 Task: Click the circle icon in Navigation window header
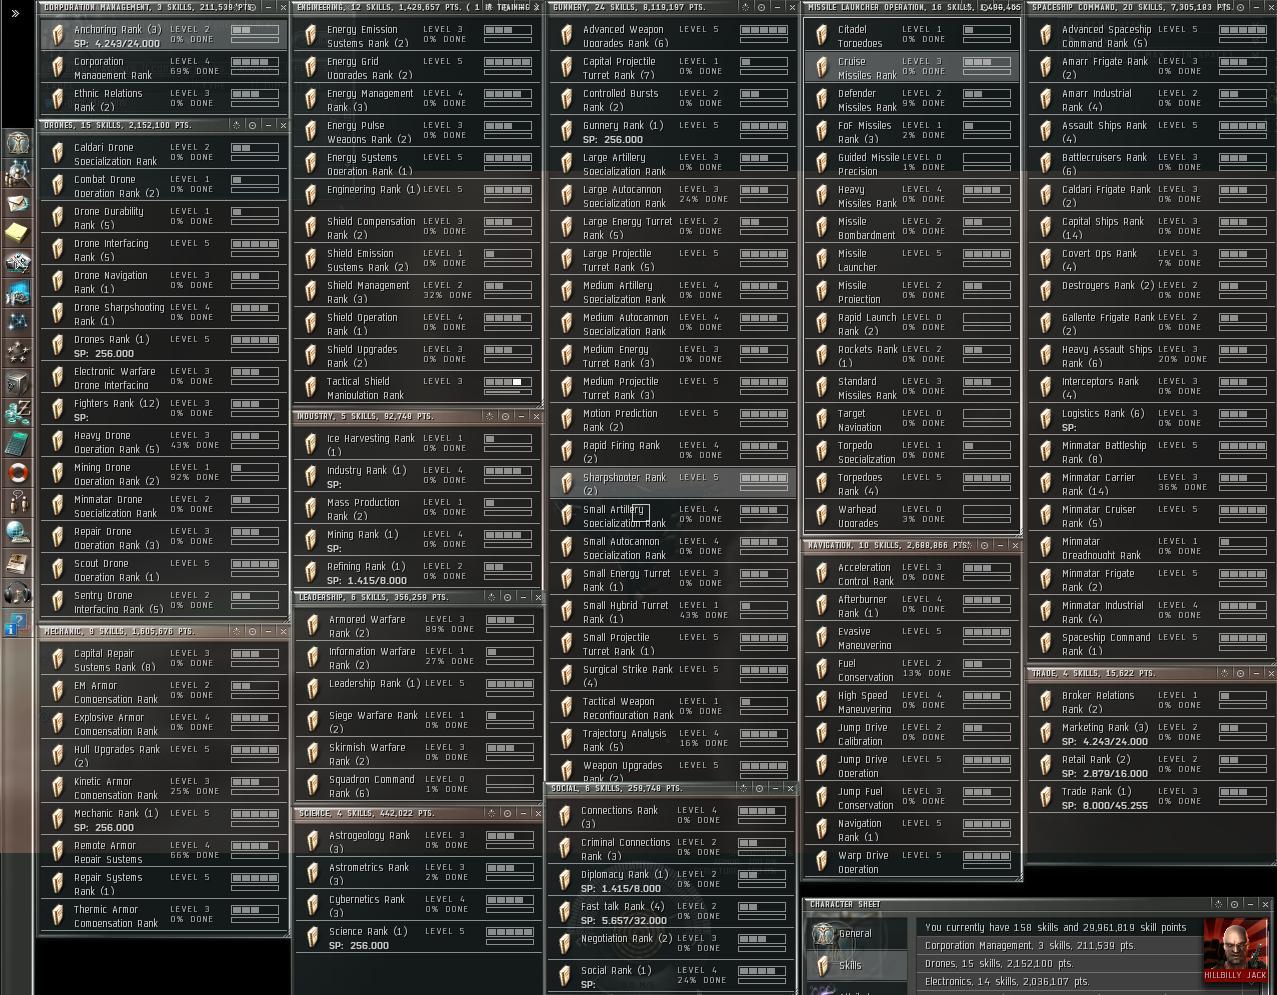(x=985, y=545)
